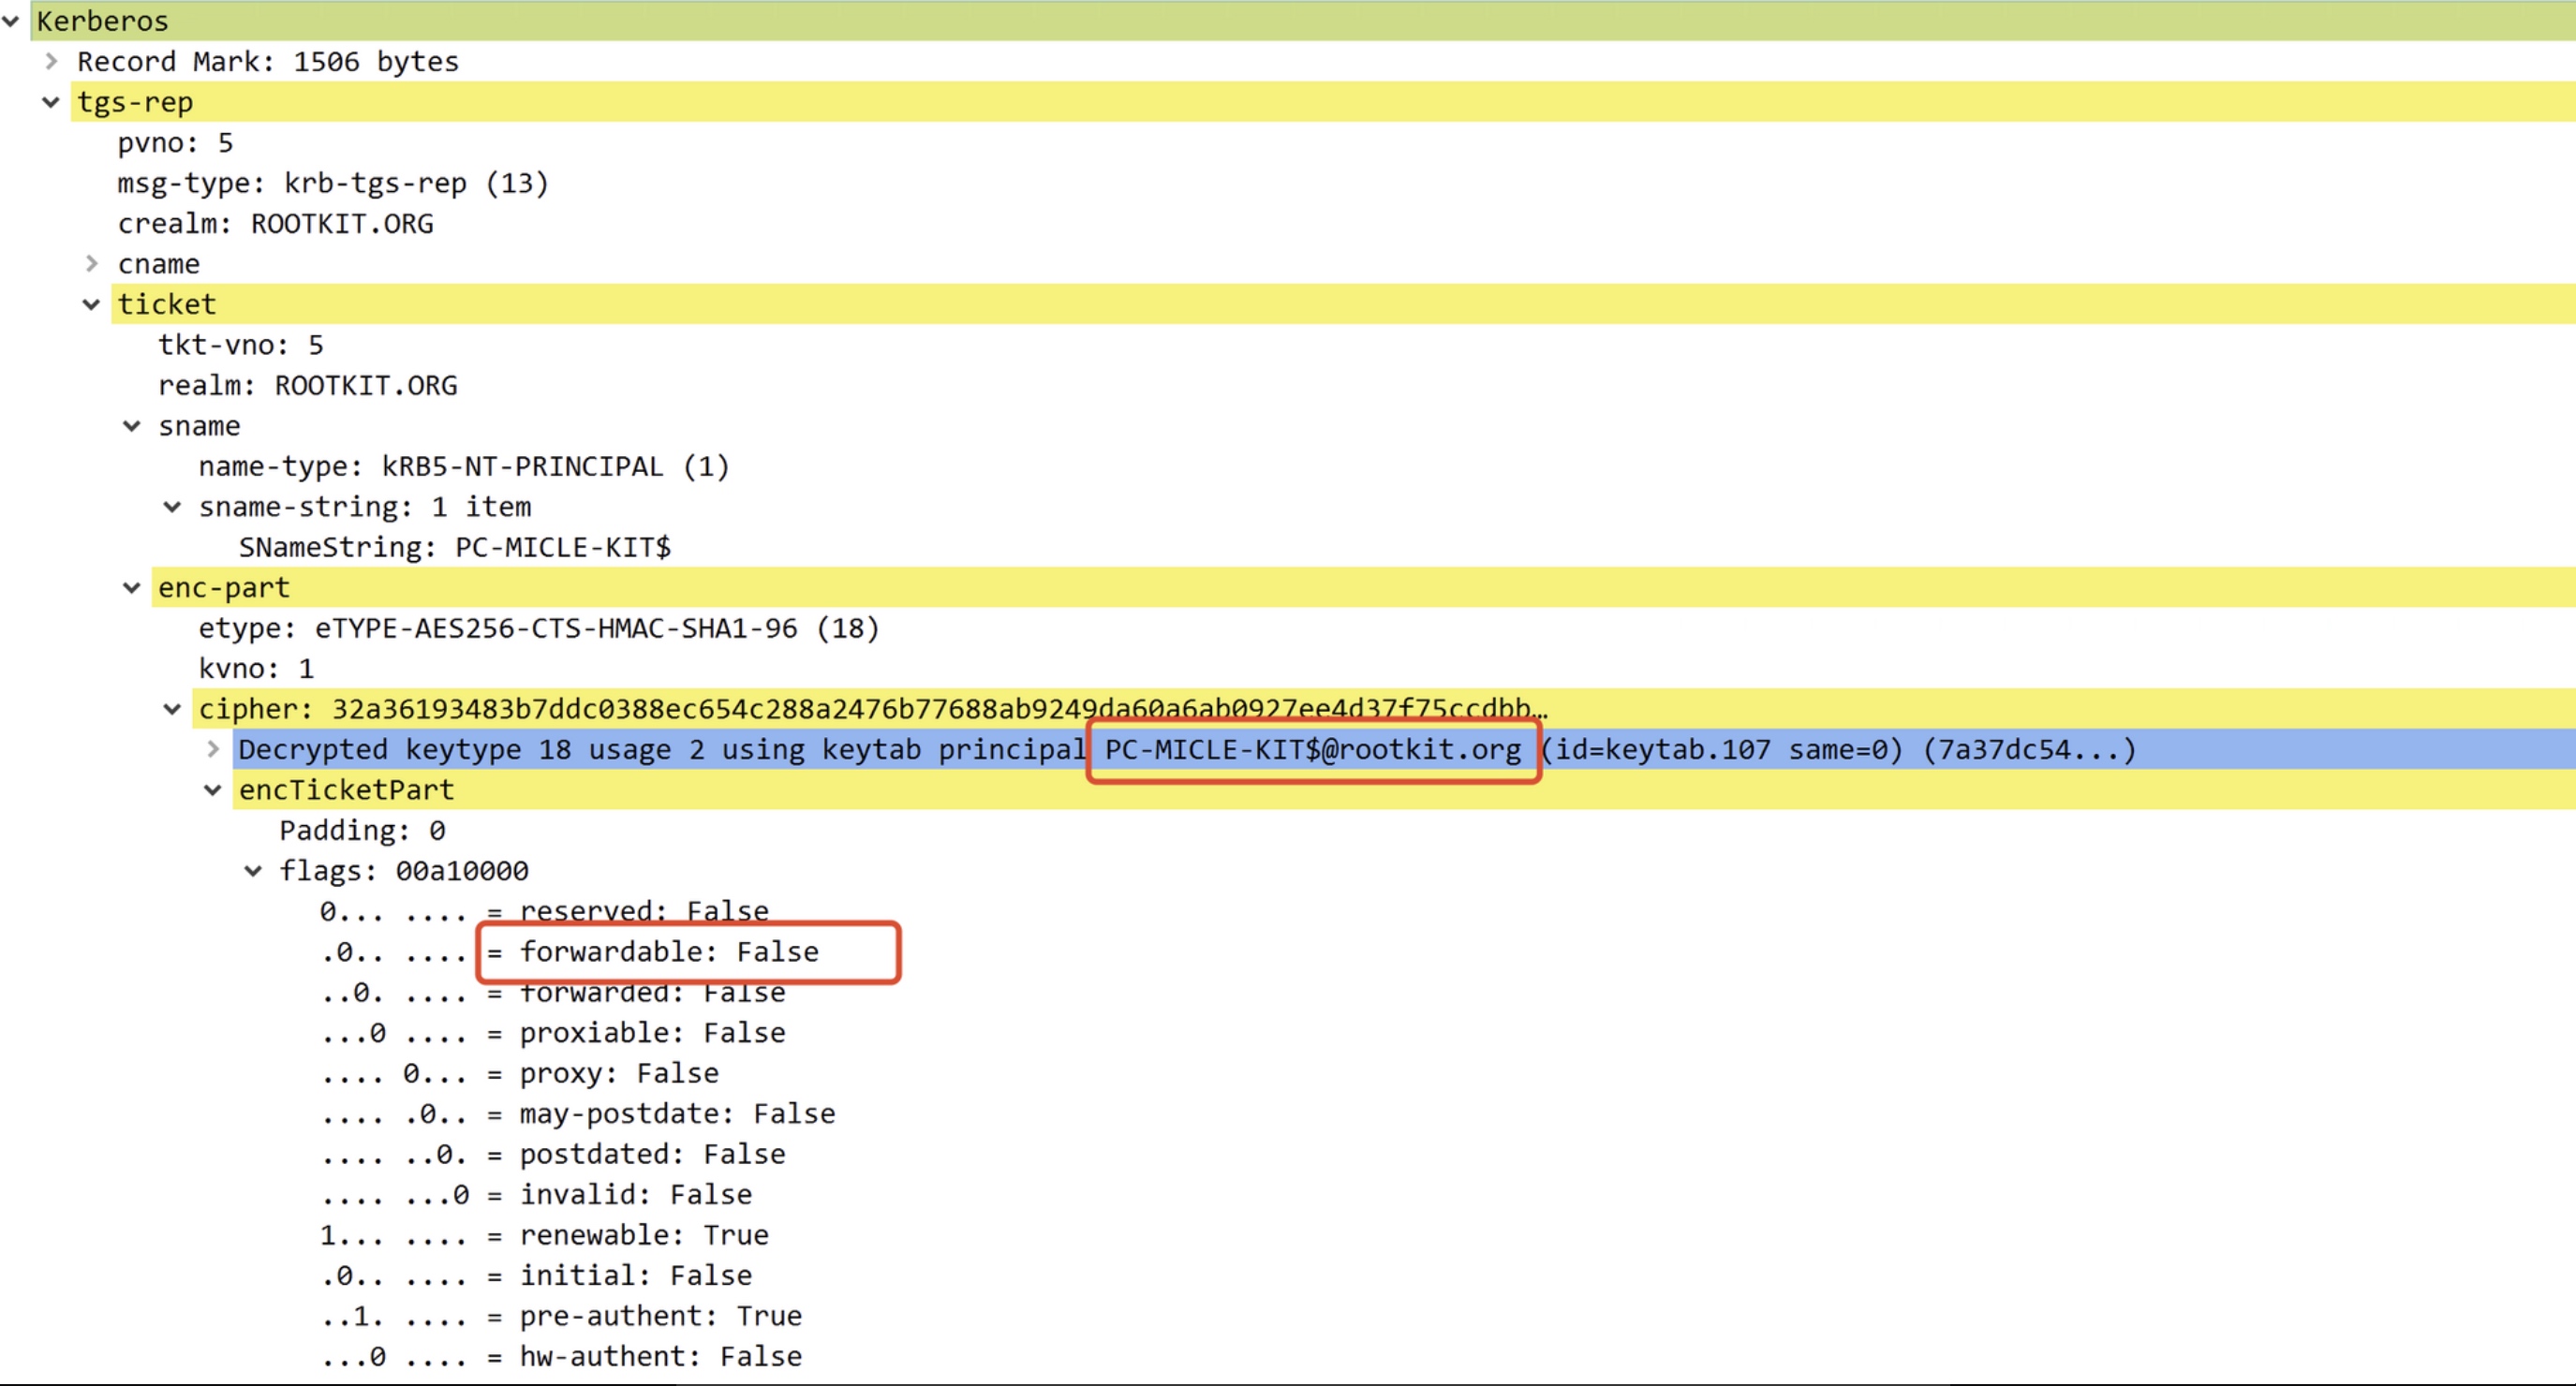Select the etype eTYPE-AES256-CTS-HMAC-SHA1-96 row
2576x1386 pixels.
538,628
